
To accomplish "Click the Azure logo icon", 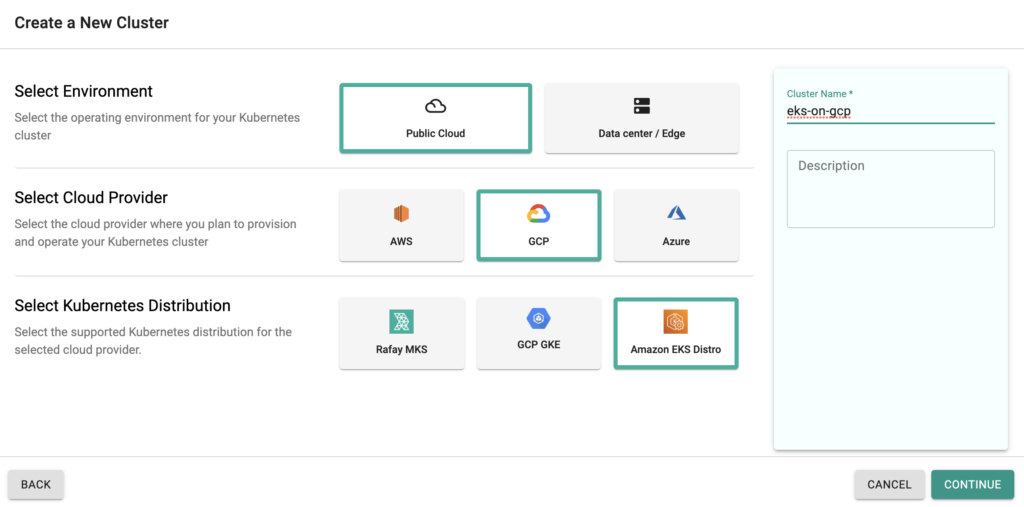I will coord(676,213).
